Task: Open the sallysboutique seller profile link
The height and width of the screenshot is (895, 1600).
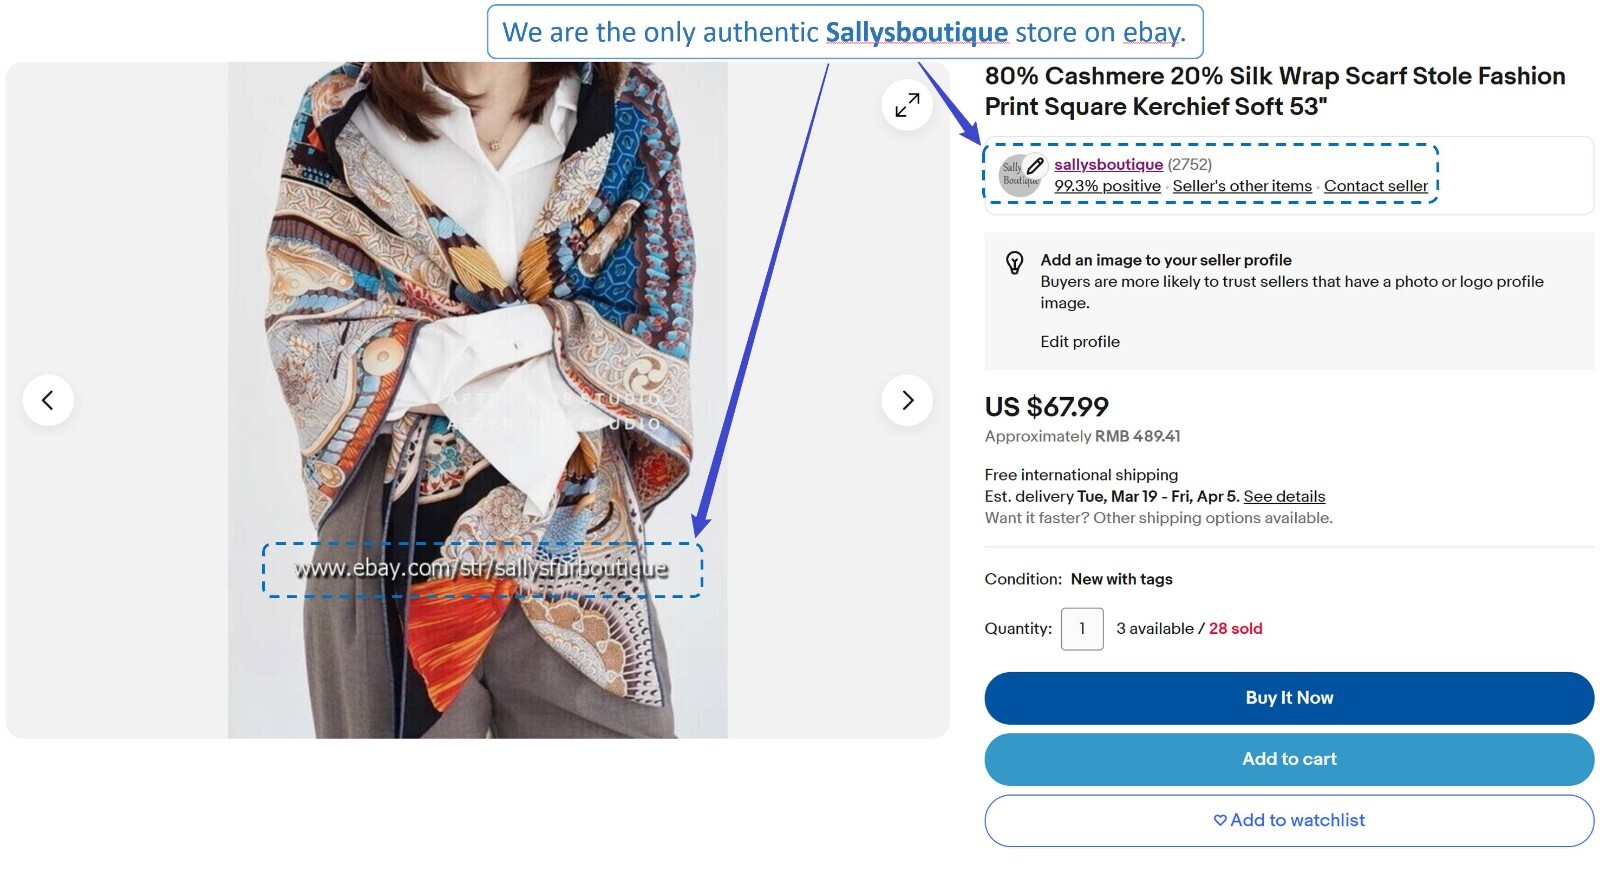Action: pos(1108,164)
